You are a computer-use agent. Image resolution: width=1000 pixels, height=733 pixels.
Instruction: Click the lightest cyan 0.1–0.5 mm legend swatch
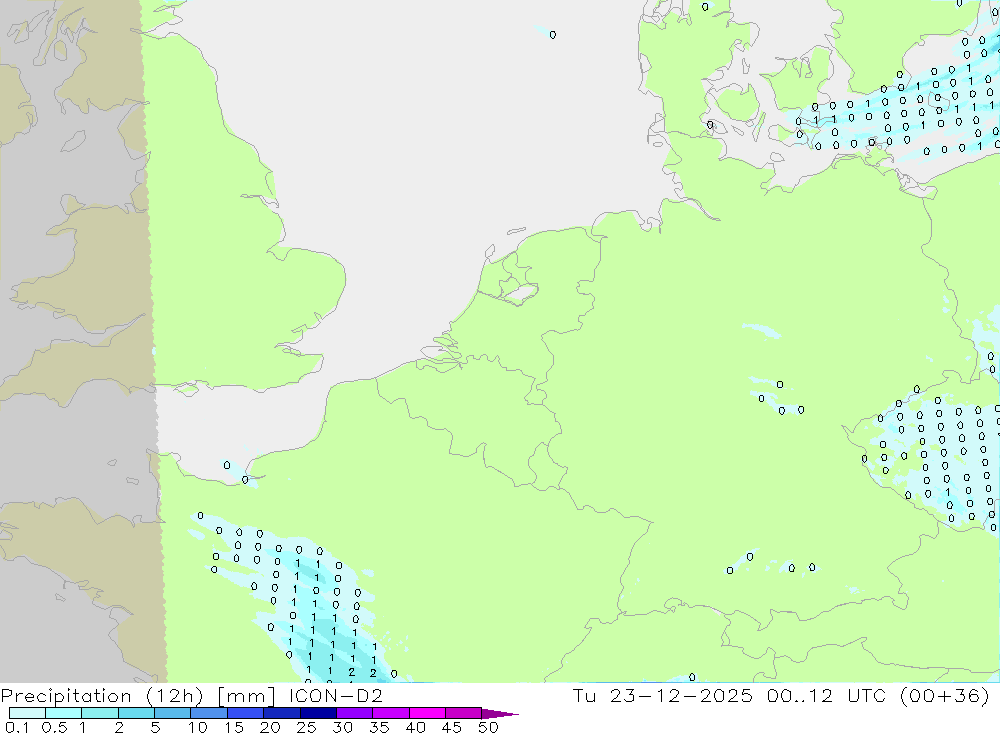27,713
